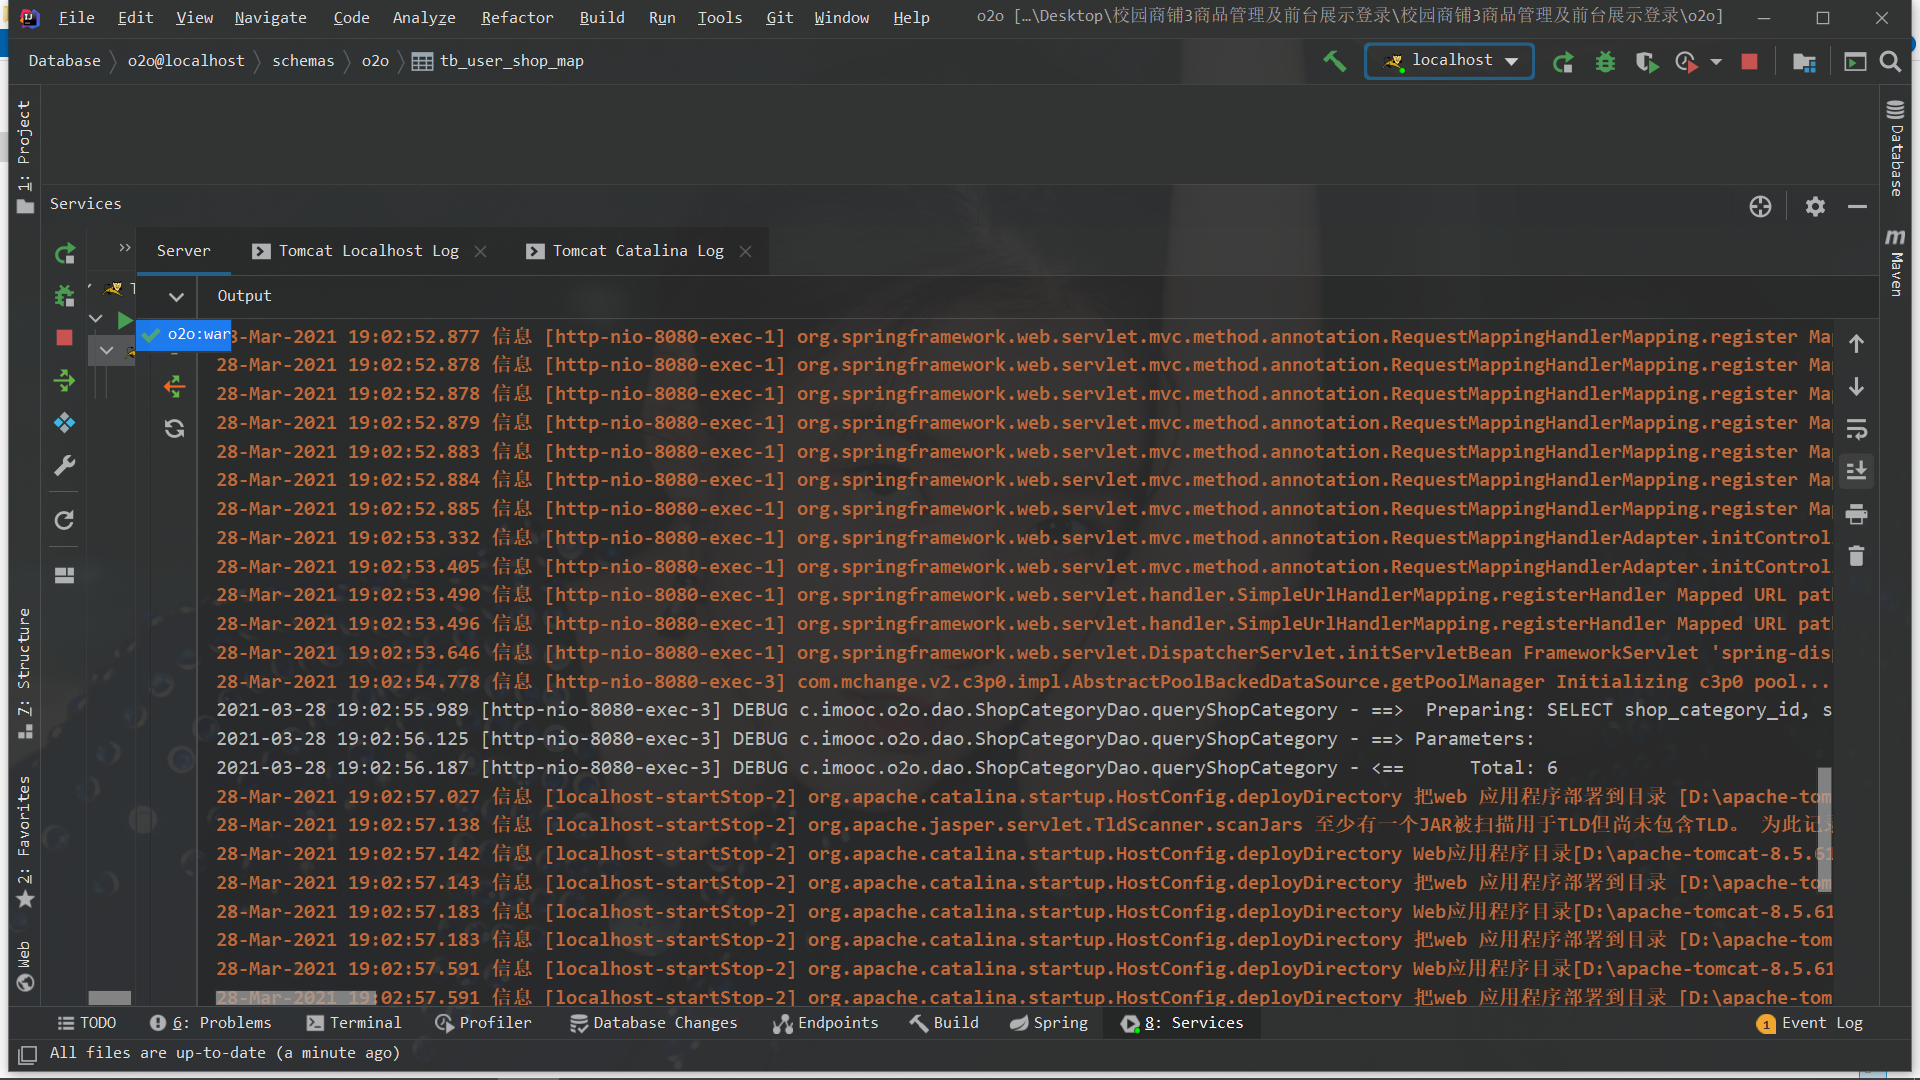Stop localhost with red square in main toolbar
The image size is (1920, 1080).
pyautogui.click(x=1749, y=62)
